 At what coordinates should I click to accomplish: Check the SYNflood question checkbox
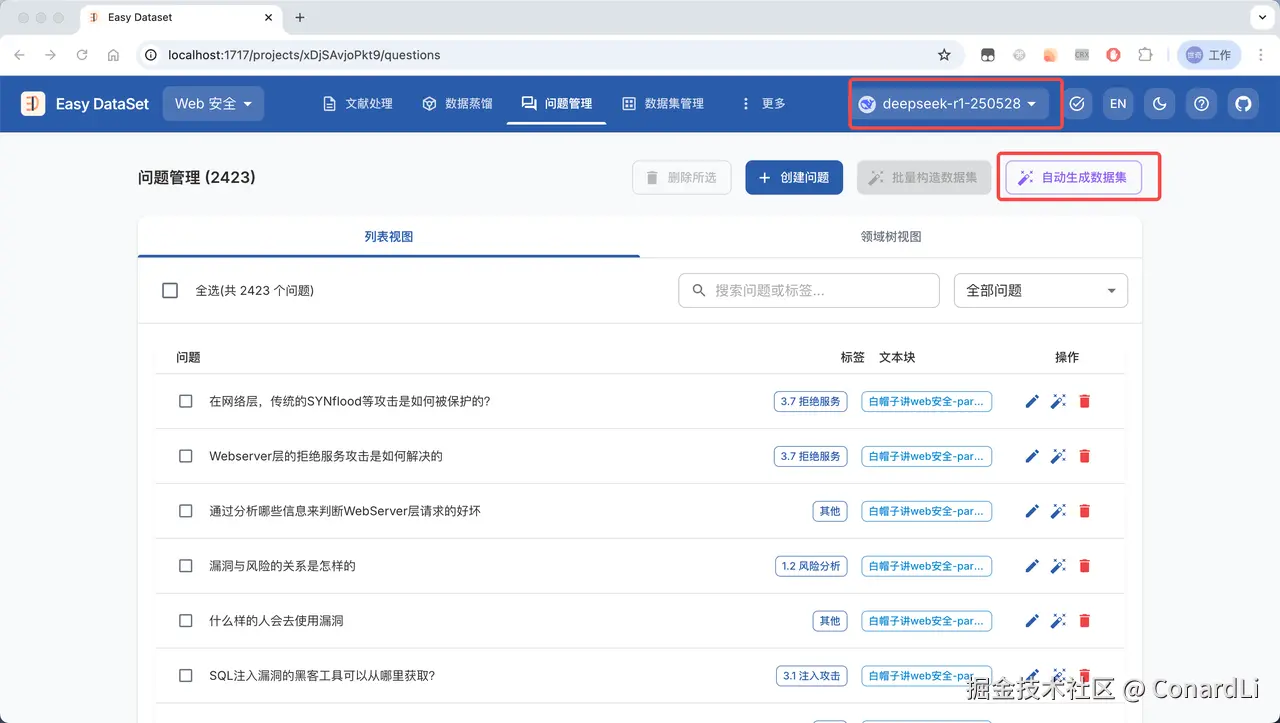coord(186,401)
